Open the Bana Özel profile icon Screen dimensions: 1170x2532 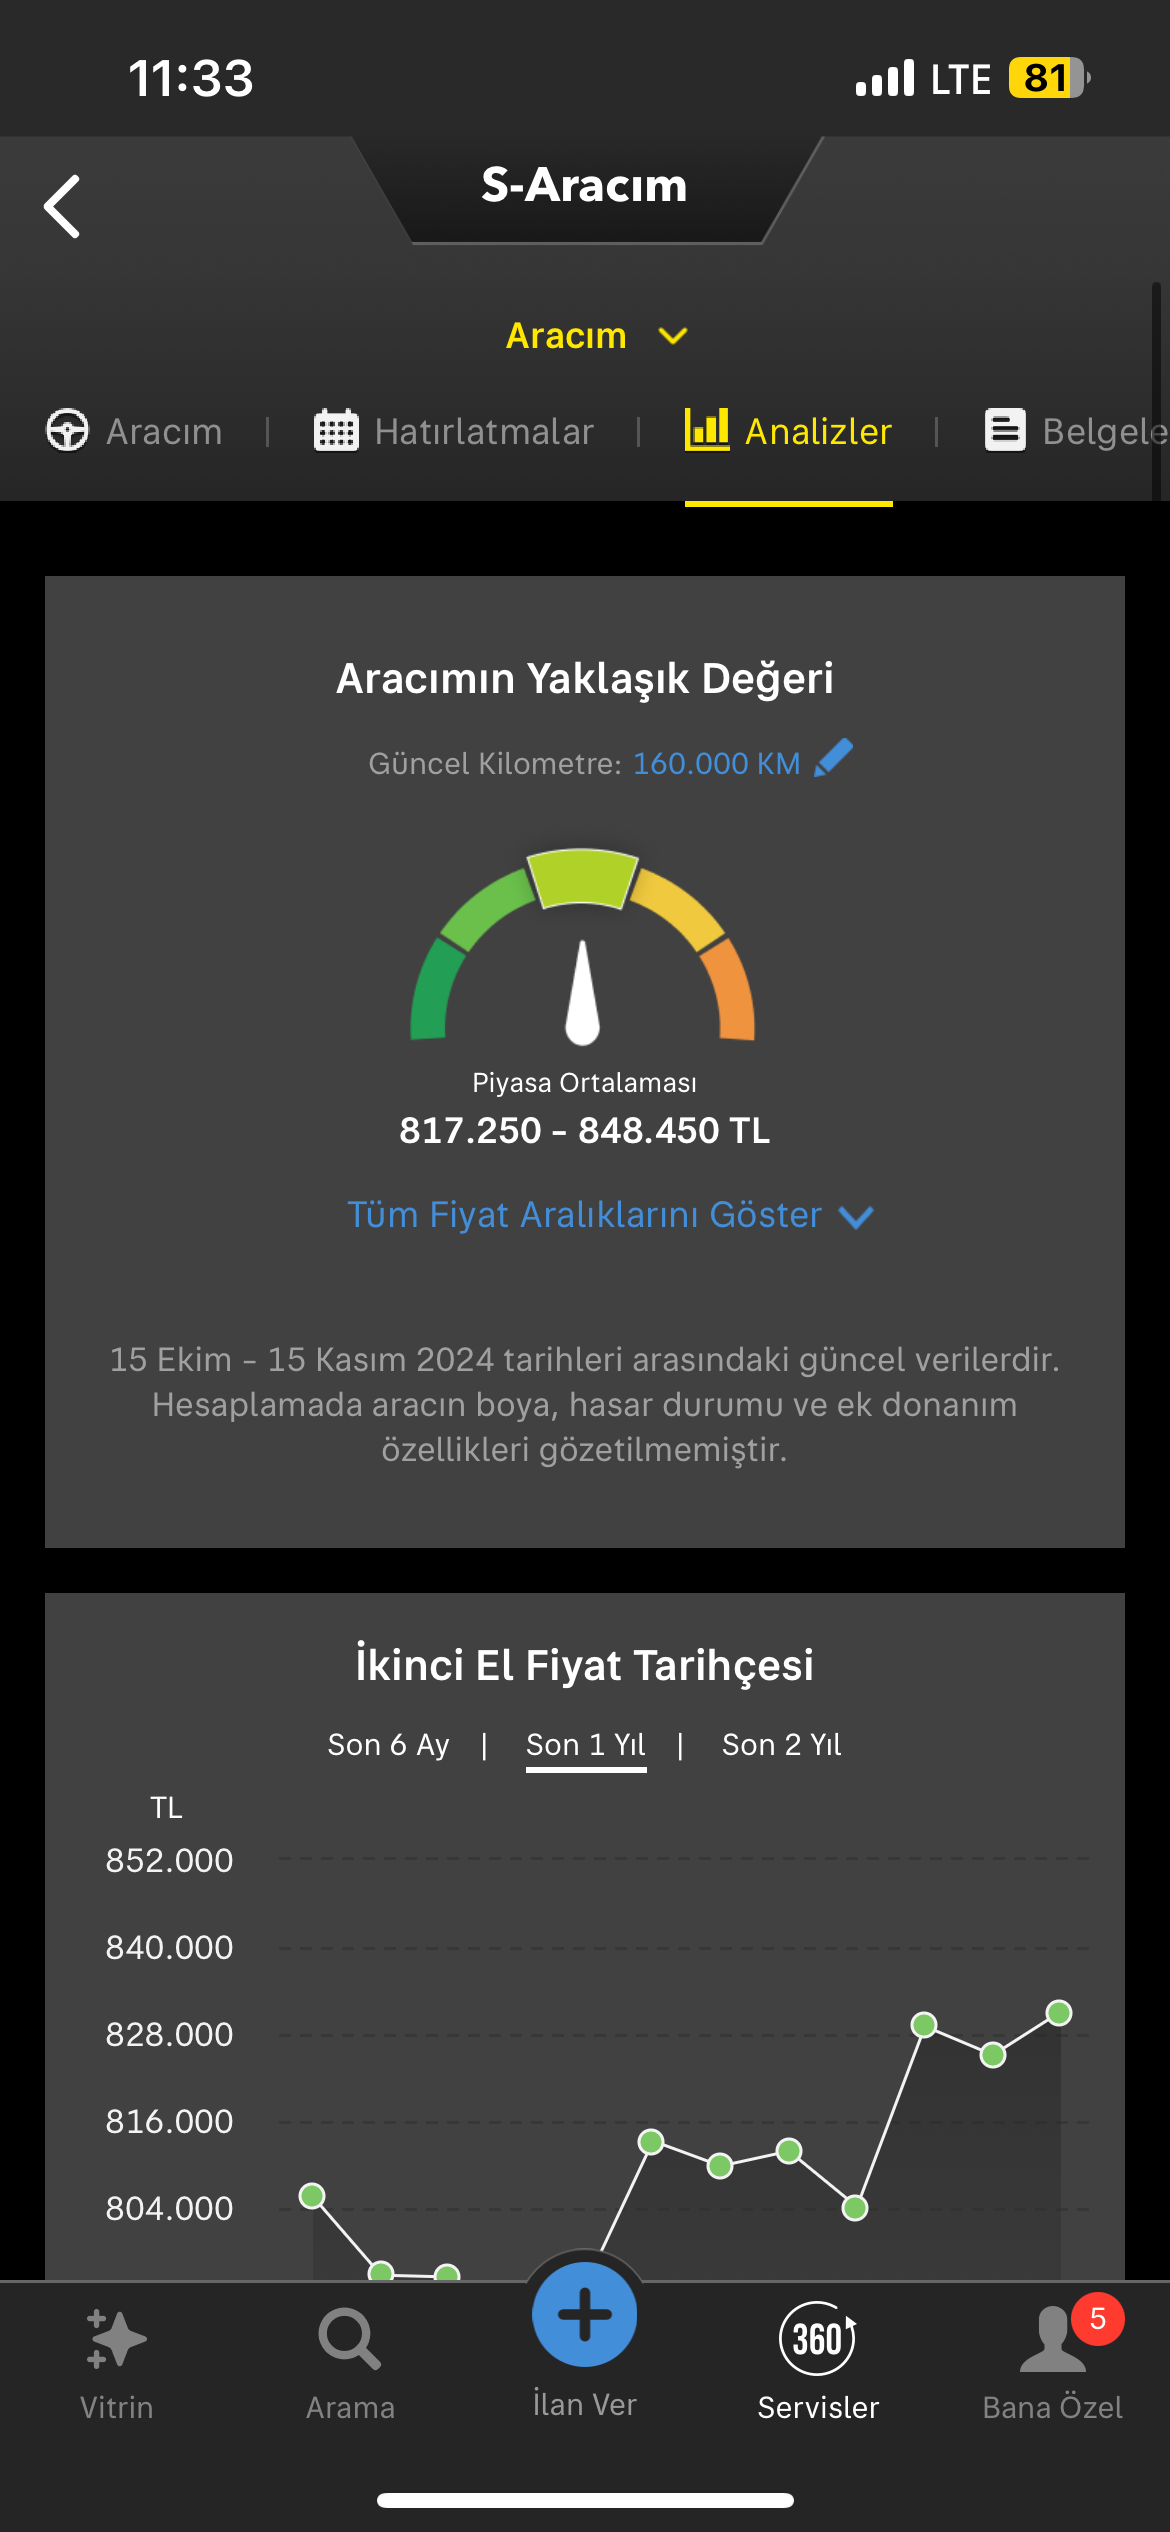[1053, 2339]
